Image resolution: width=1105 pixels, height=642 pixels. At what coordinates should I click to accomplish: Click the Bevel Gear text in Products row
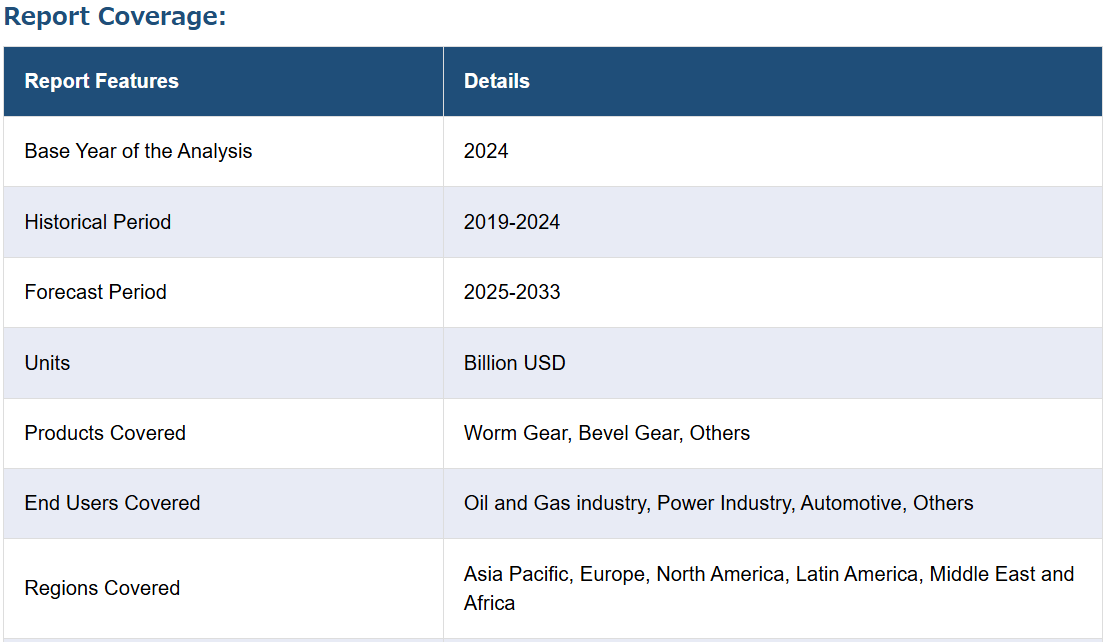pyautogui.click(x=629, y=433)
